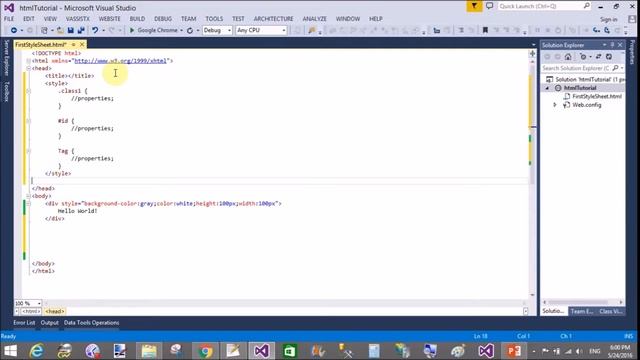Click the Open File folder icon
This screenshot has height=360, width=640.
(x=60, y=30)
